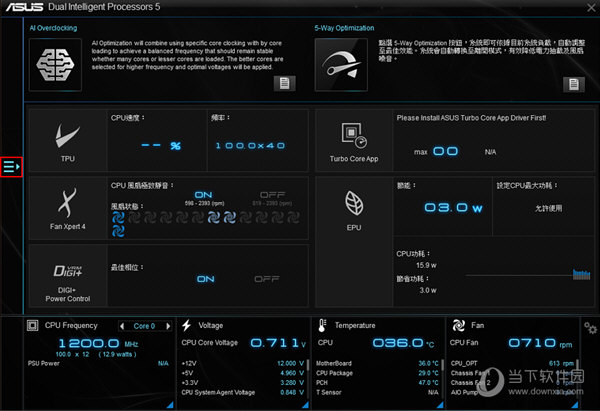
Task: Click CPU System Agent Voltage row
Action: pyautogui.click(x=243, y=392)
